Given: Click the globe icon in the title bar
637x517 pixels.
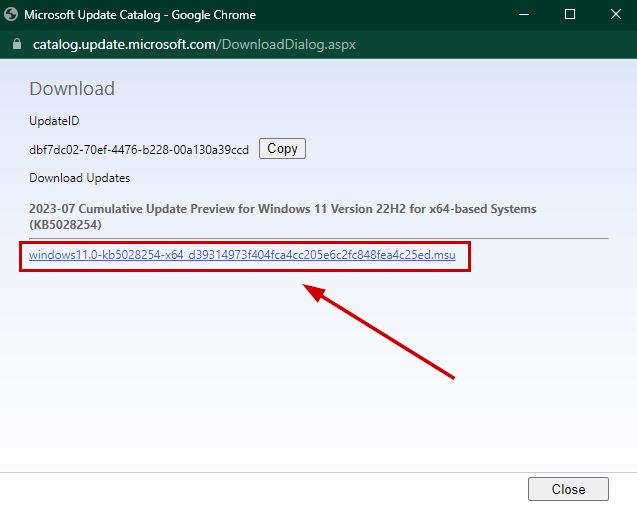Looking at the screenshot, I should (11, 15).
